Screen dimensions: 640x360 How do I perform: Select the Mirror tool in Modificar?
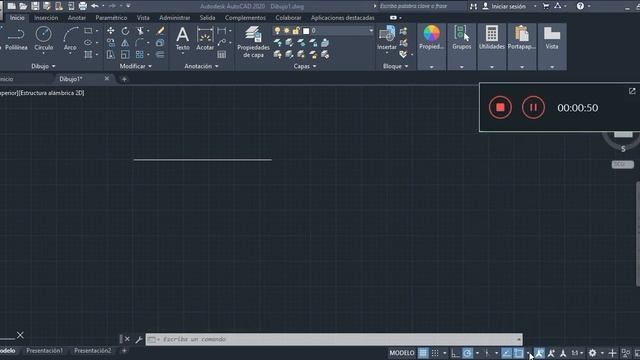125,42
